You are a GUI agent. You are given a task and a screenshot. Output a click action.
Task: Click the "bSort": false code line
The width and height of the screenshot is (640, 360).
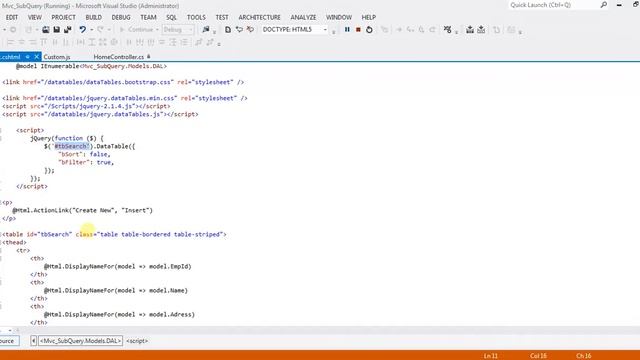(x=84, y=154)
